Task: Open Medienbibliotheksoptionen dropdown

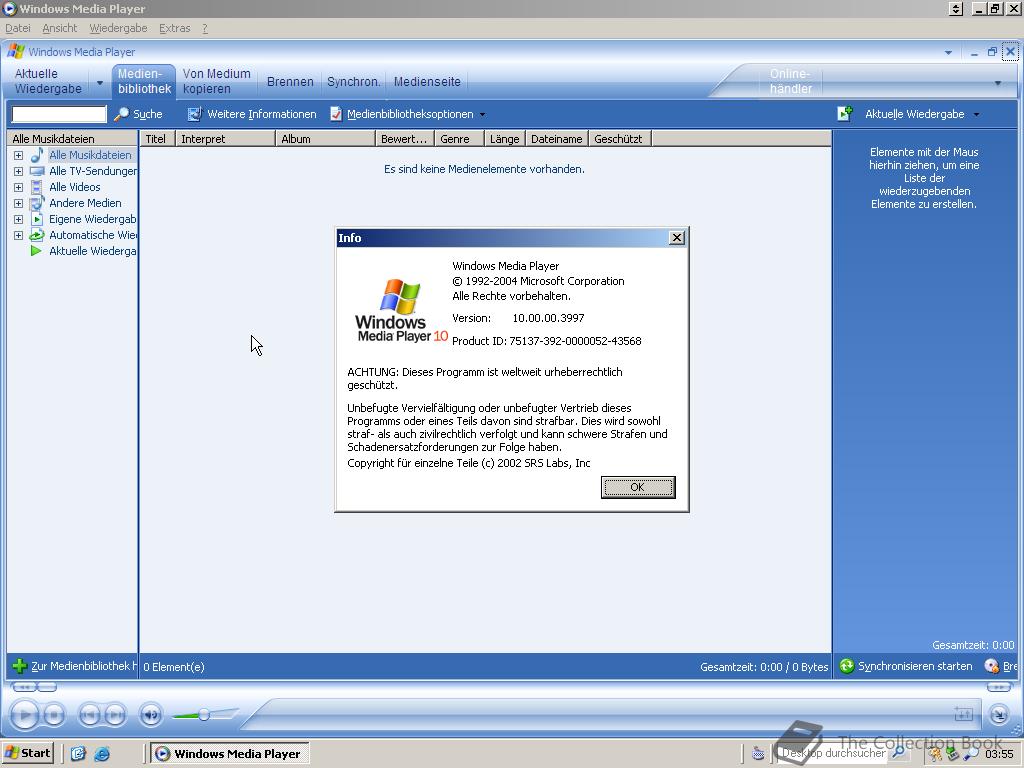Action: coord(409,114)
